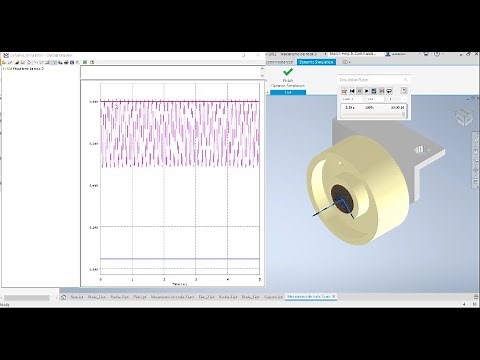
Task: Switch to the Roda_2.ipt document tab
Action: coord(97,297)
